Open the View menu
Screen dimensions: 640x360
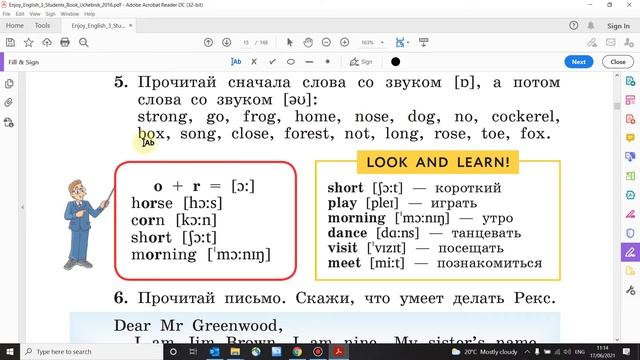point(35,14)
